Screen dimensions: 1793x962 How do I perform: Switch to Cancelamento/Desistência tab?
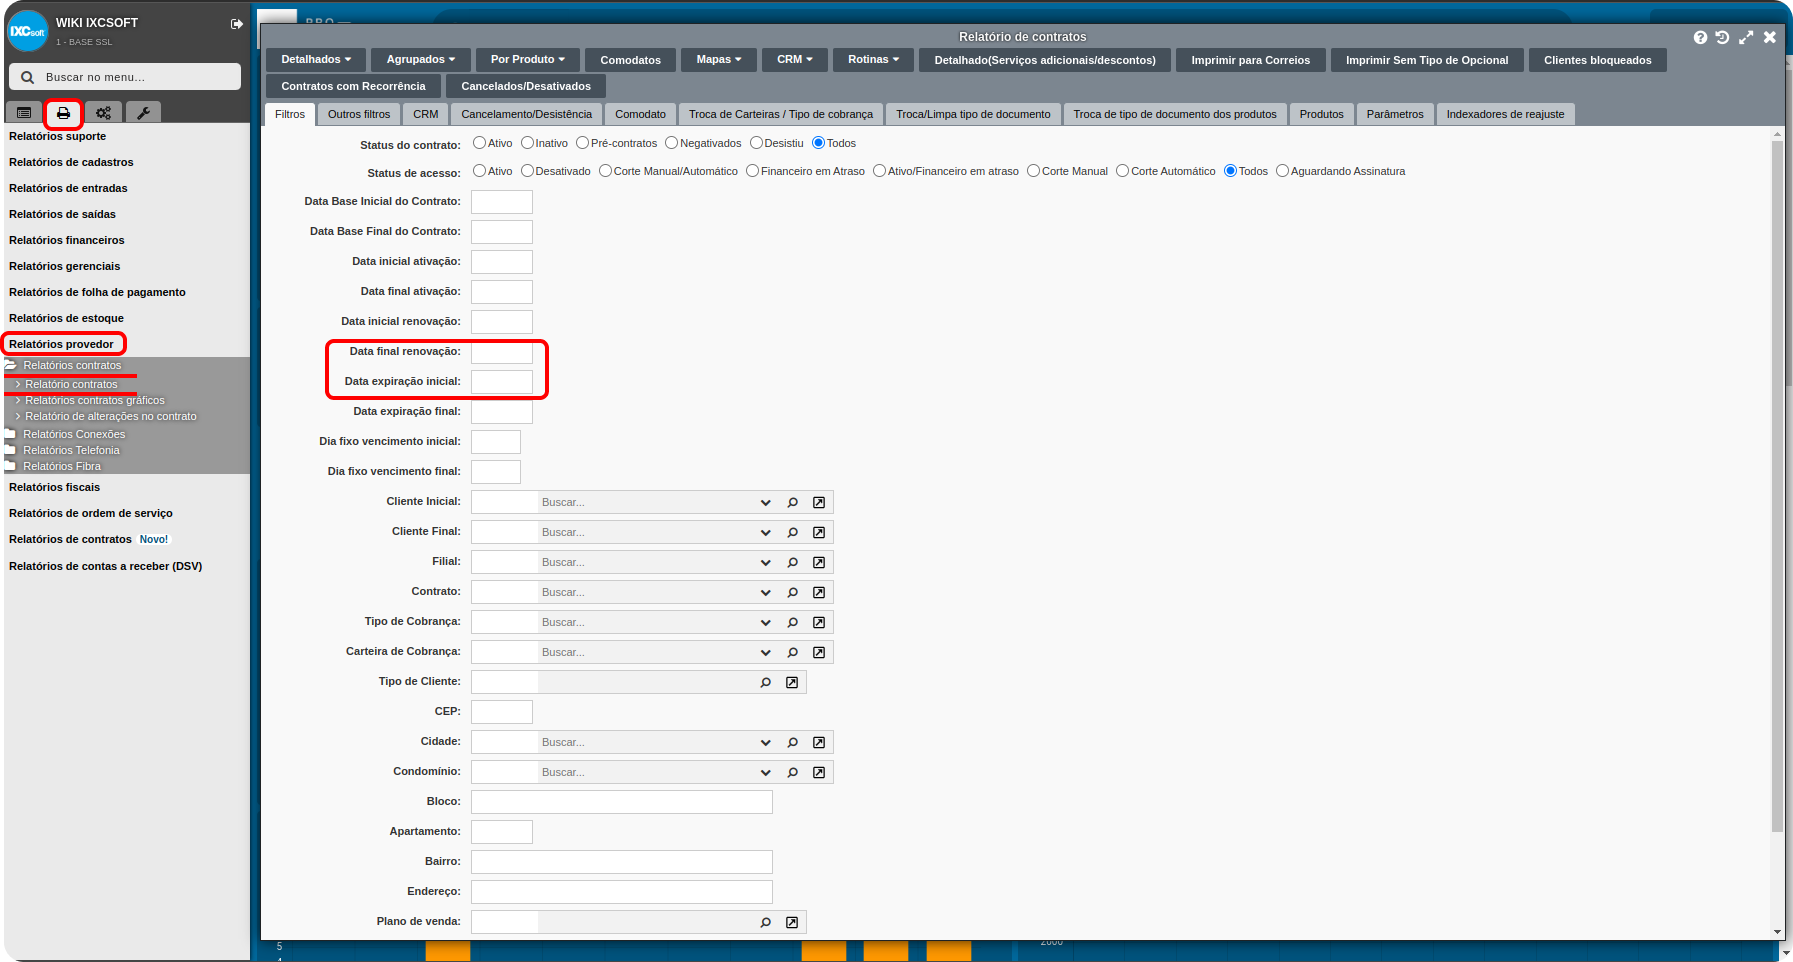(x=527, y=114)
